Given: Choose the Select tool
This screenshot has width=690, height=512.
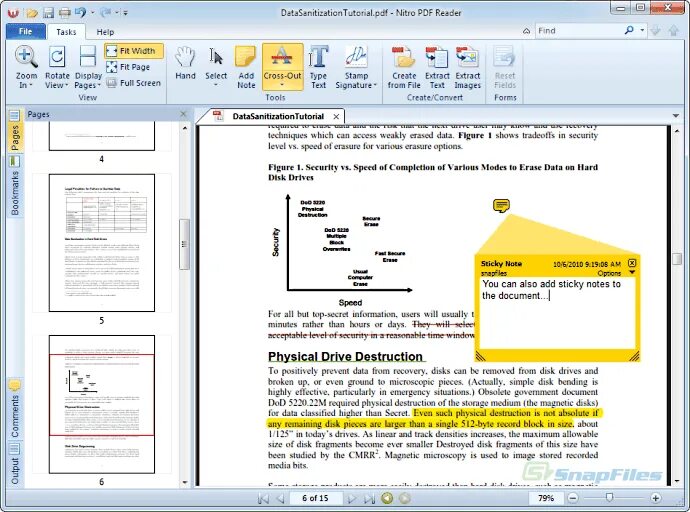Looking at the screenshot, I should click(216, 66).
